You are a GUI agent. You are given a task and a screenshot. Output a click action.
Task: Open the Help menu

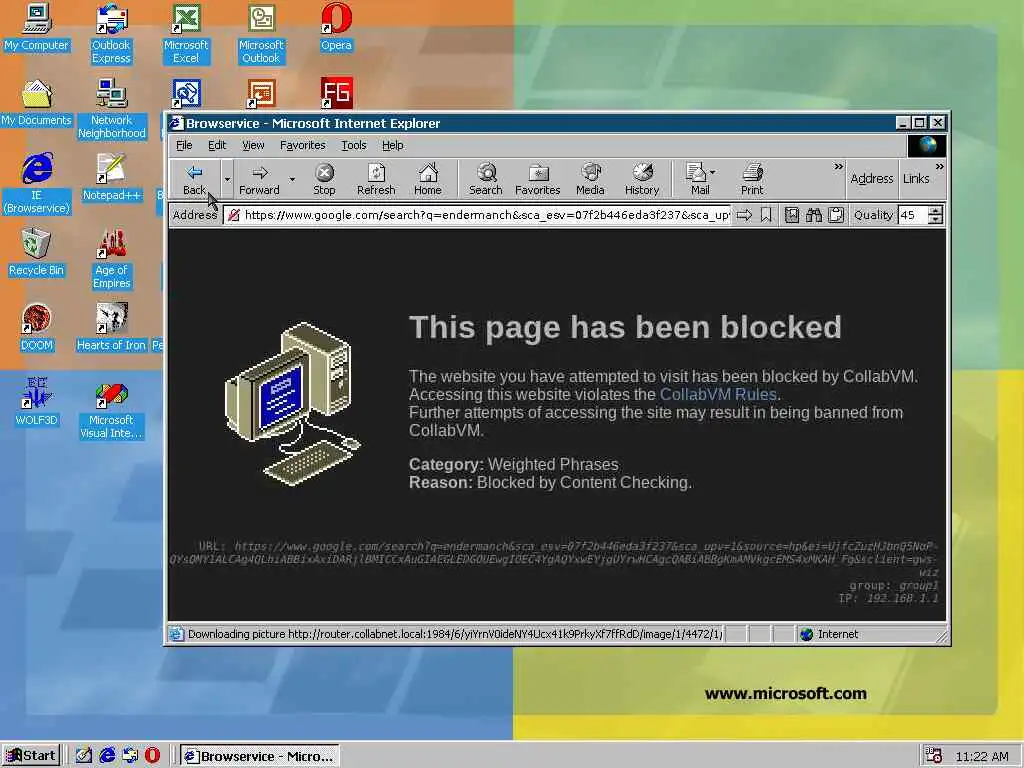click(392, 145)
